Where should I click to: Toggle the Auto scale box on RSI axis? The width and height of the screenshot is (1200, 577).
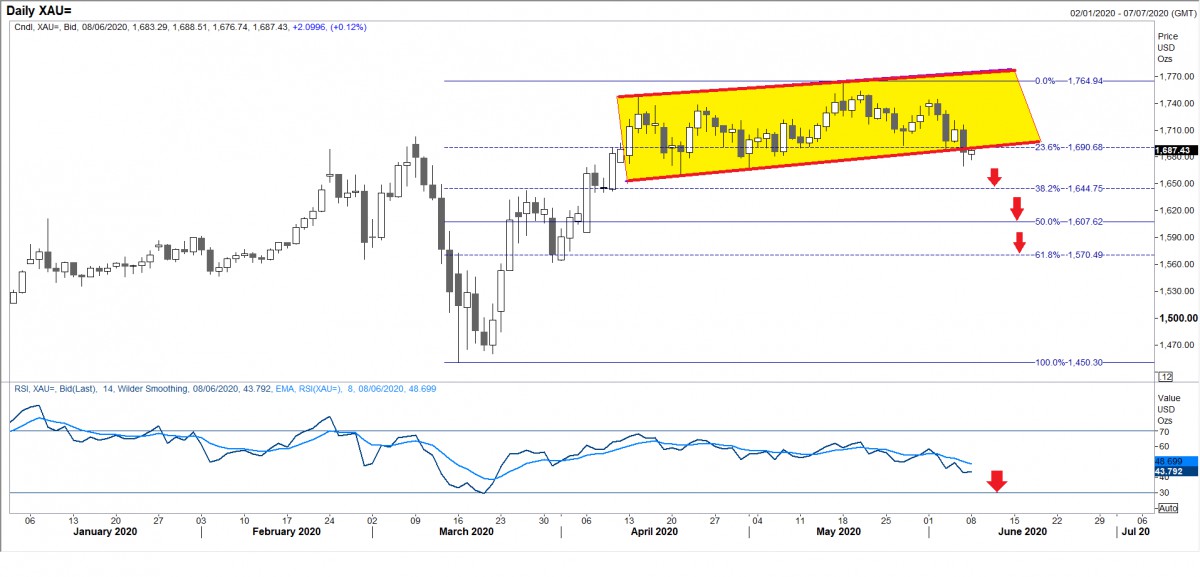(x=1167, y=508)
